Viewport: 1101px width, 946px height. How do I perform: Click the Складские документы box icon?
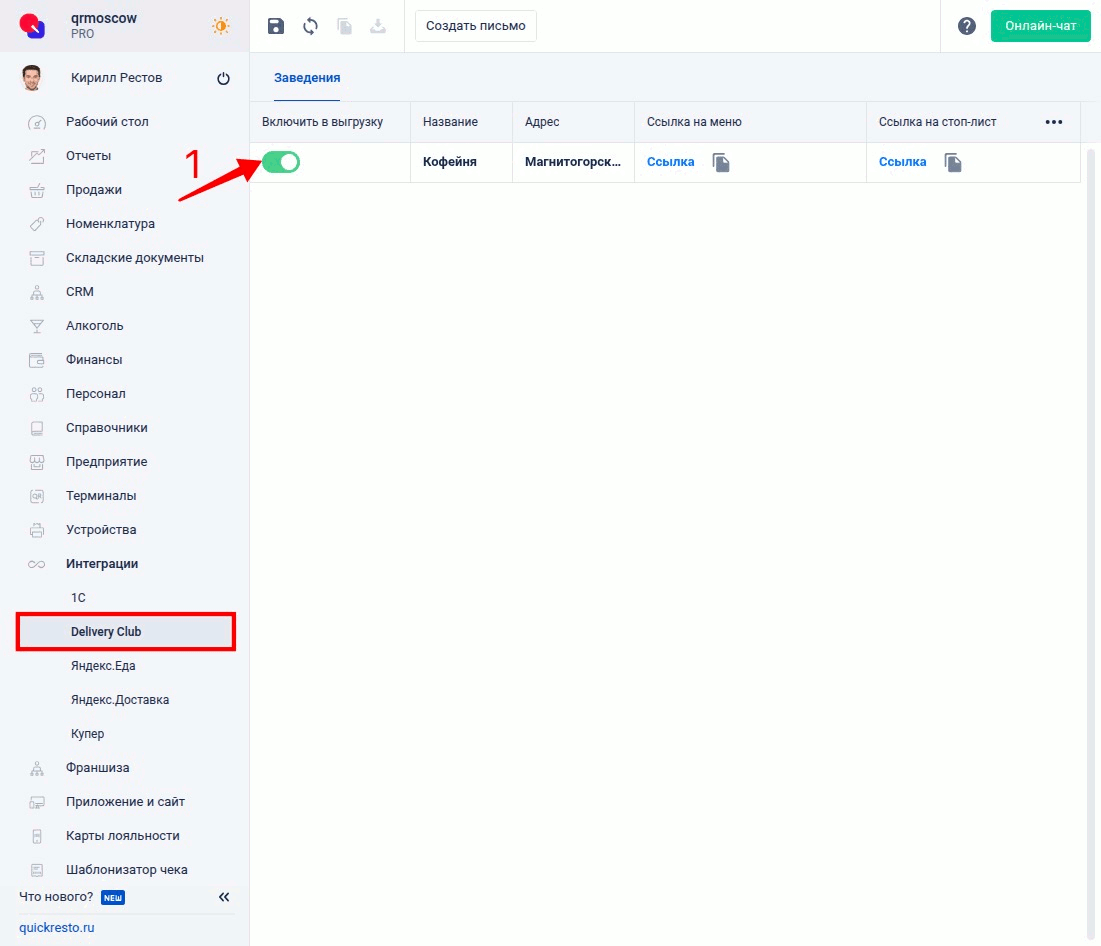[x=37, y=258]
